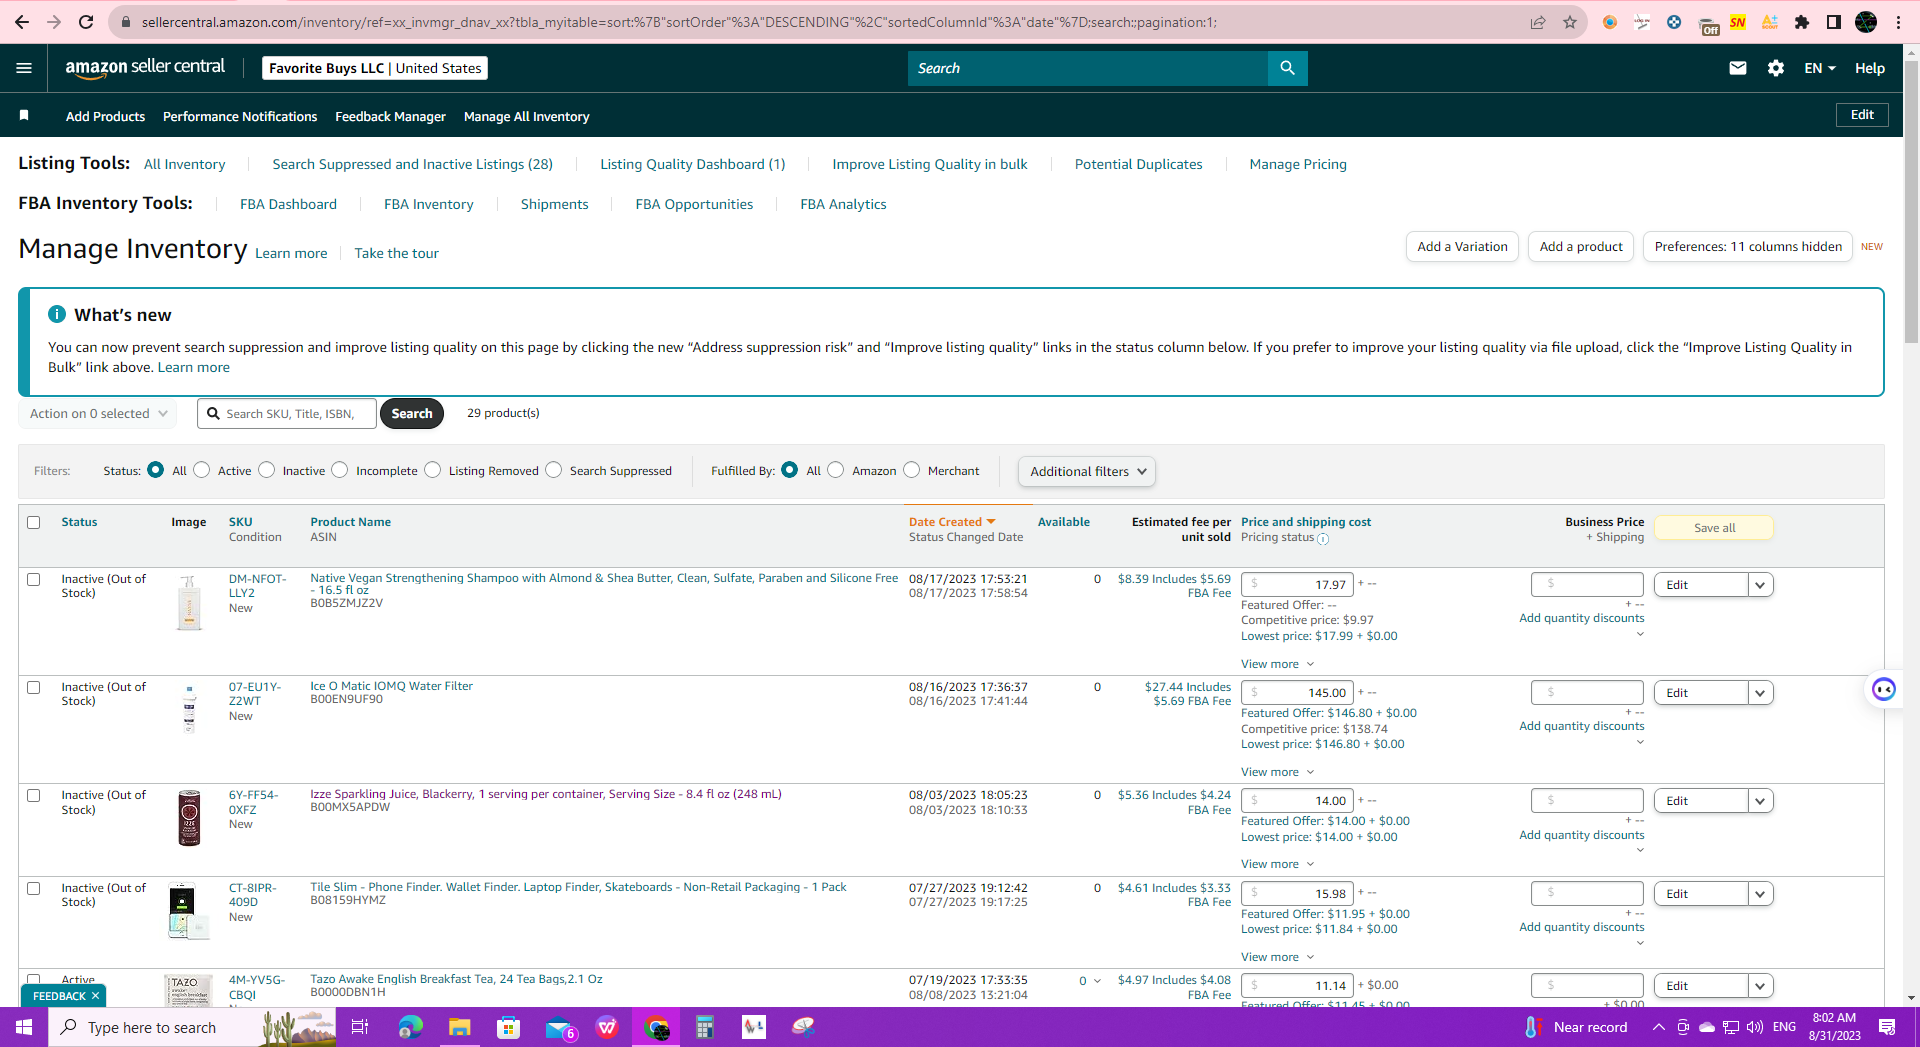Open the Action on 0 selected dropdown
This screenshot has height=1047, width=1920.
(98, 413)
